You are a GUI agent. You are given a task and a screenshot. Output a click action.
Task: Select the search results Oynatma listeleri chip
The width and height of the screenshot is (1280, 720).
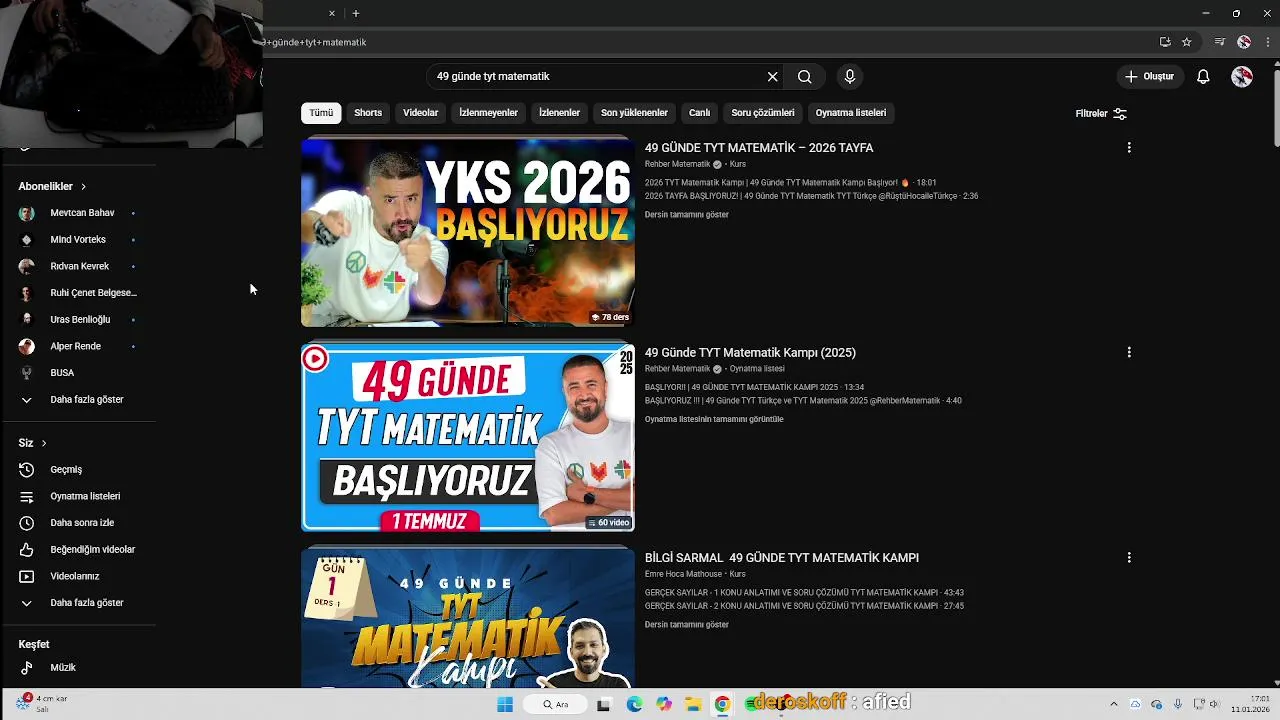tap(851, 113)
